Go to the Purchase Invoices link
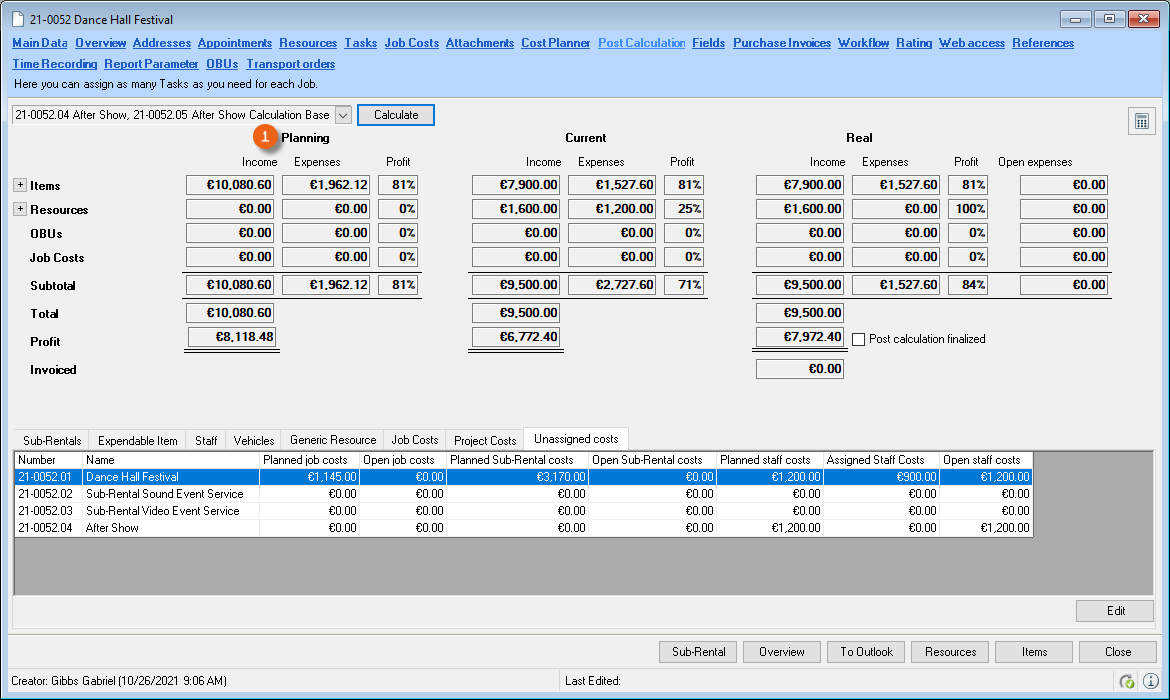The height and width of the screenshot is (700, 1170). tap(781, 43)
